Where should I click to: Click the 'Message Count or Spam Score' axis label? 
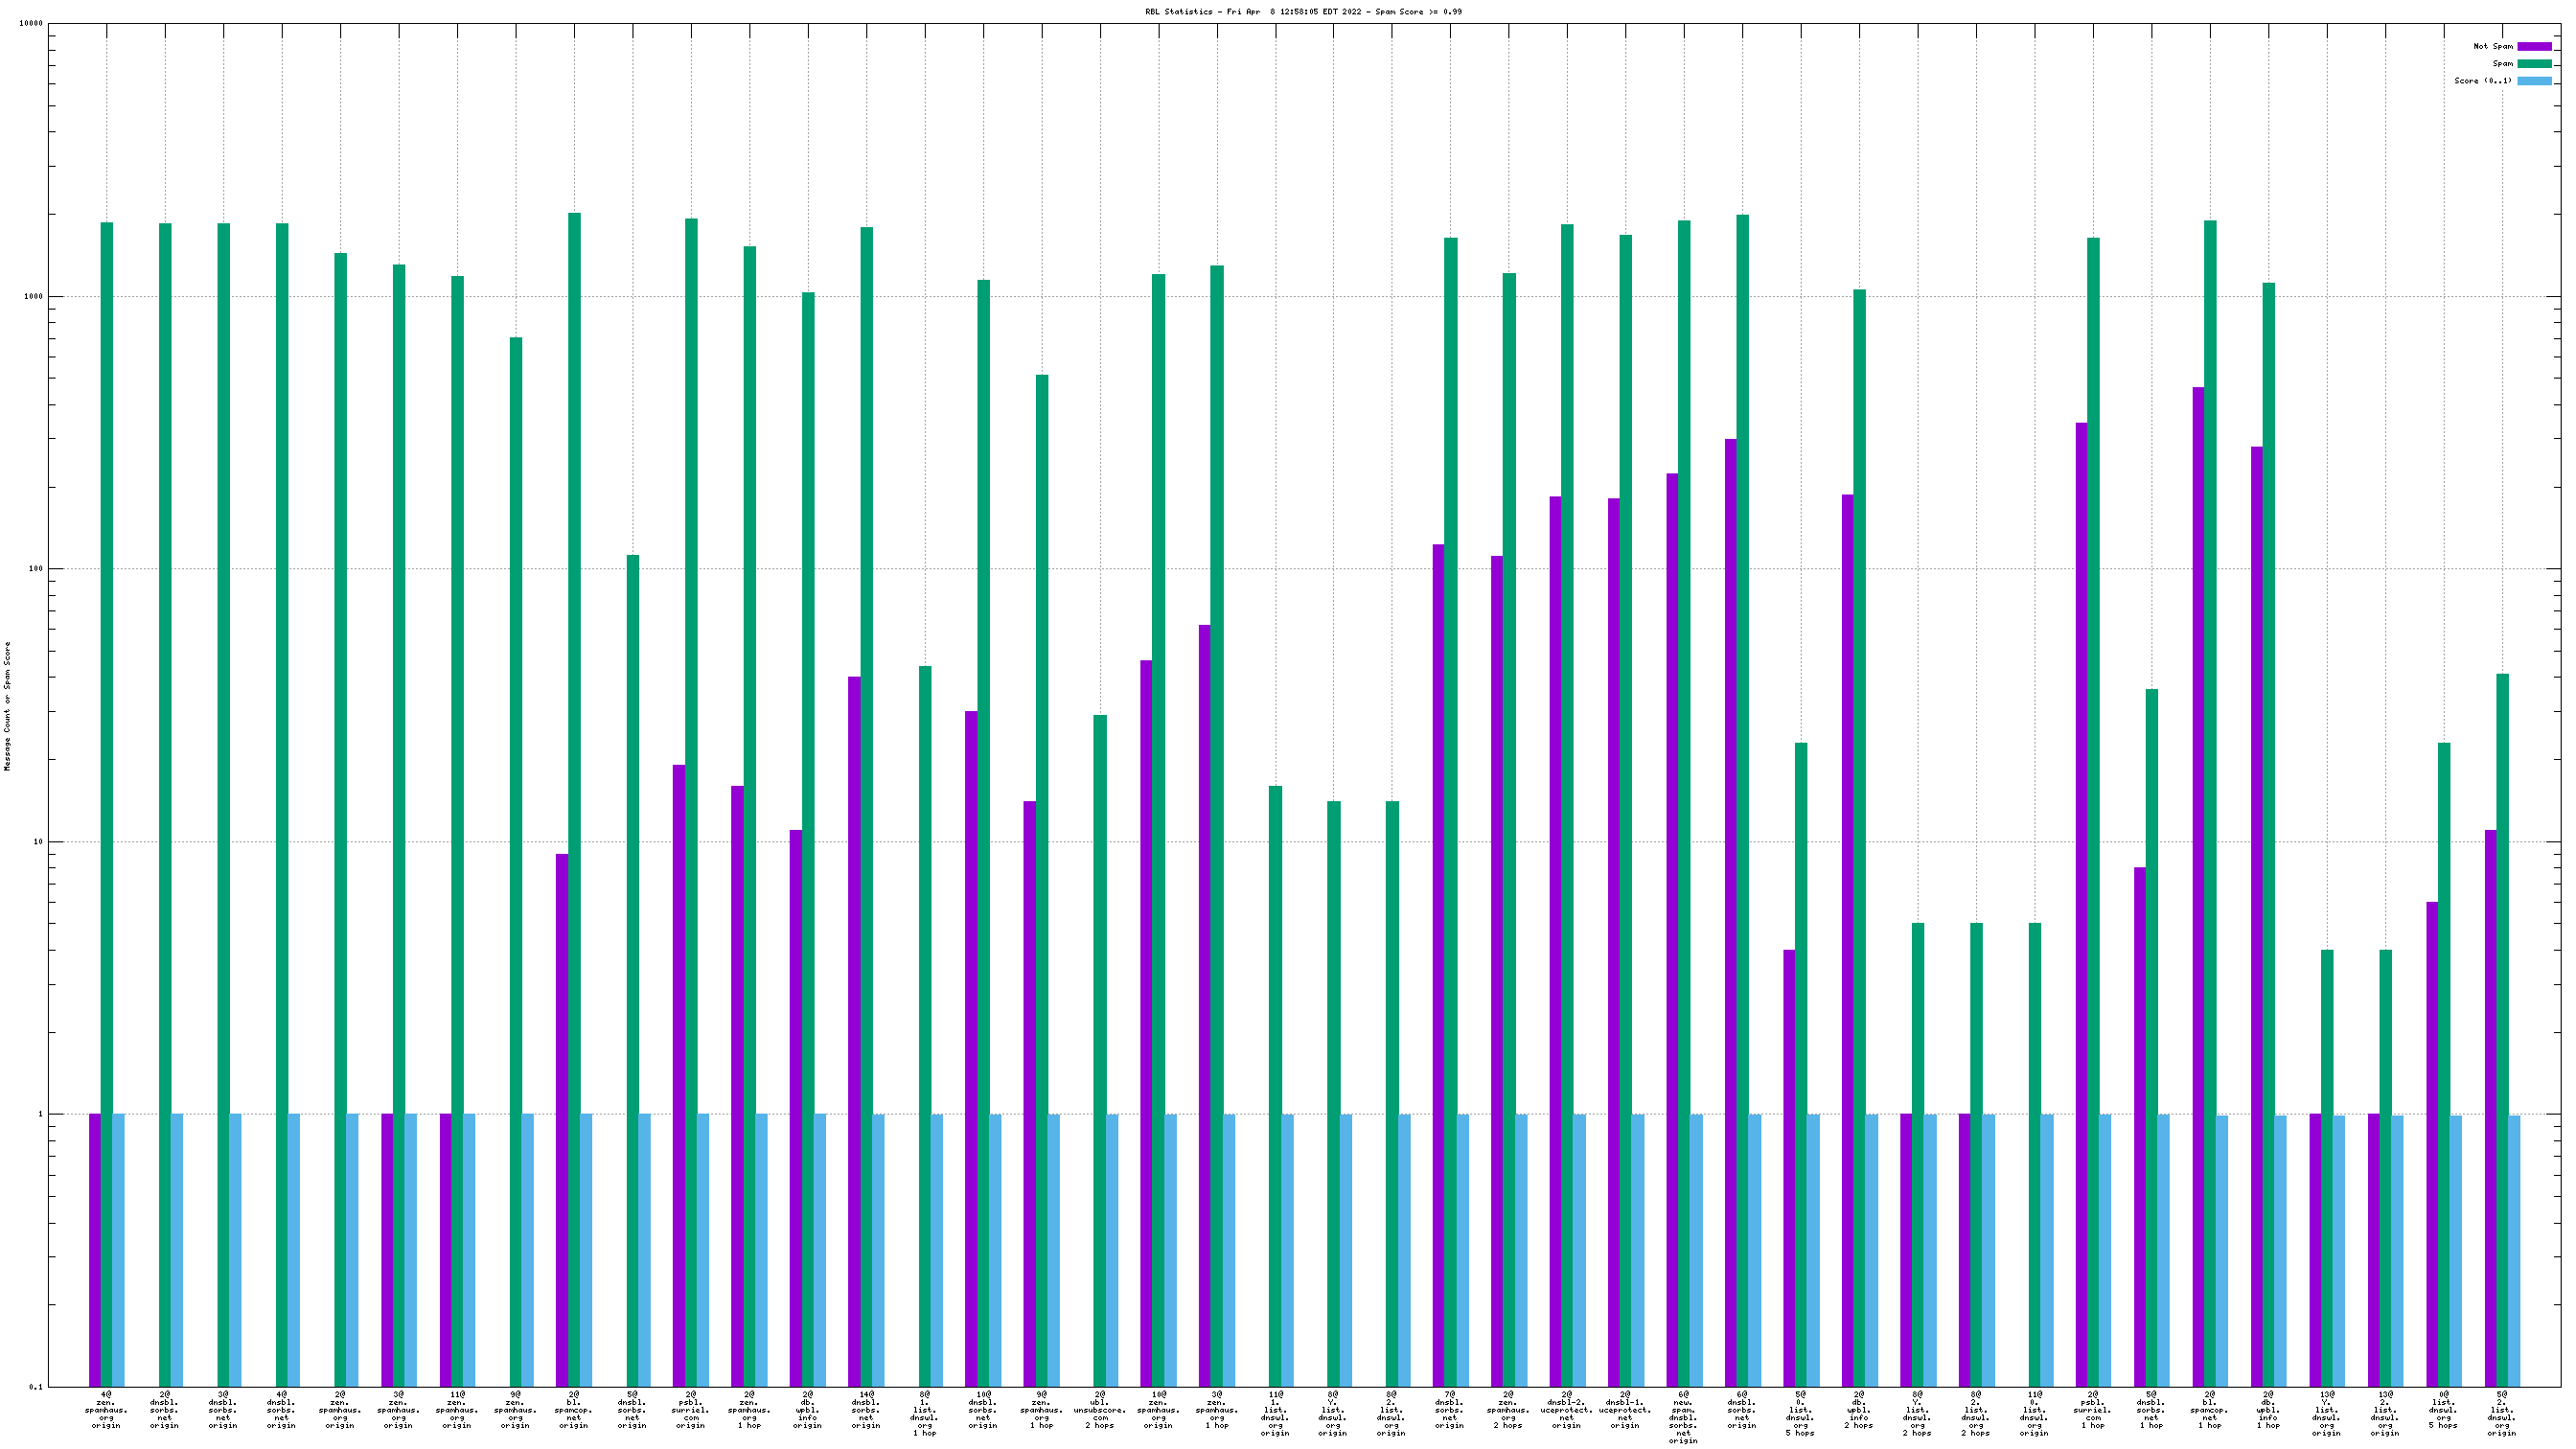(x=8, y=706)
